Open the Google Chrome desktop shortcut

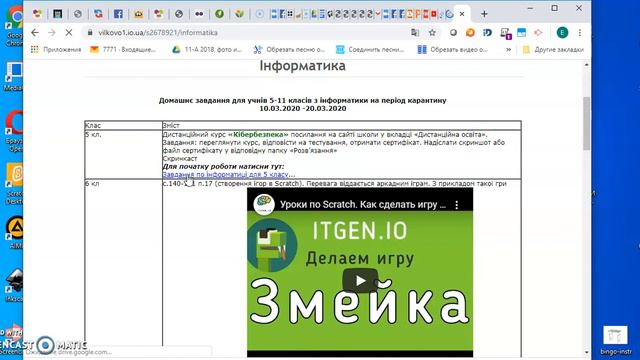point(15,27)
